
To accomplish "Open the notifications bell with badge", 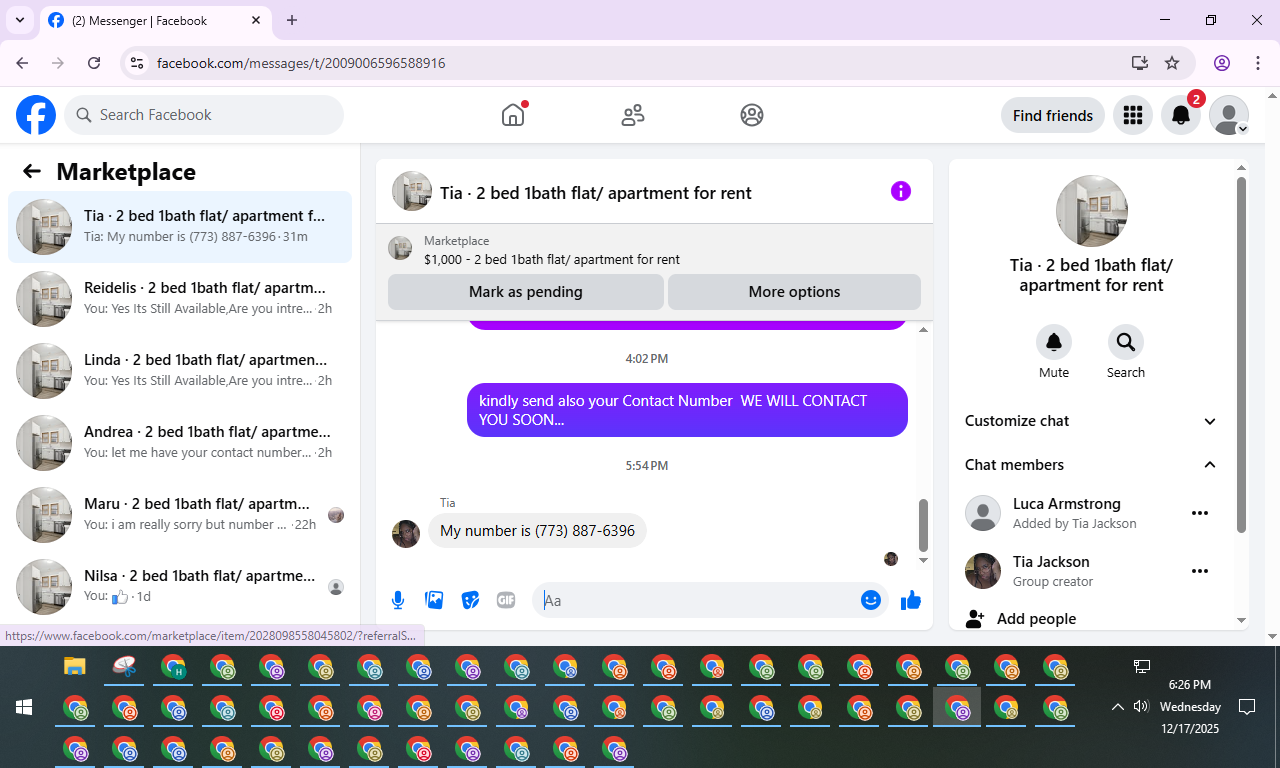I will pyautogui.click(x=1181, y=115).
